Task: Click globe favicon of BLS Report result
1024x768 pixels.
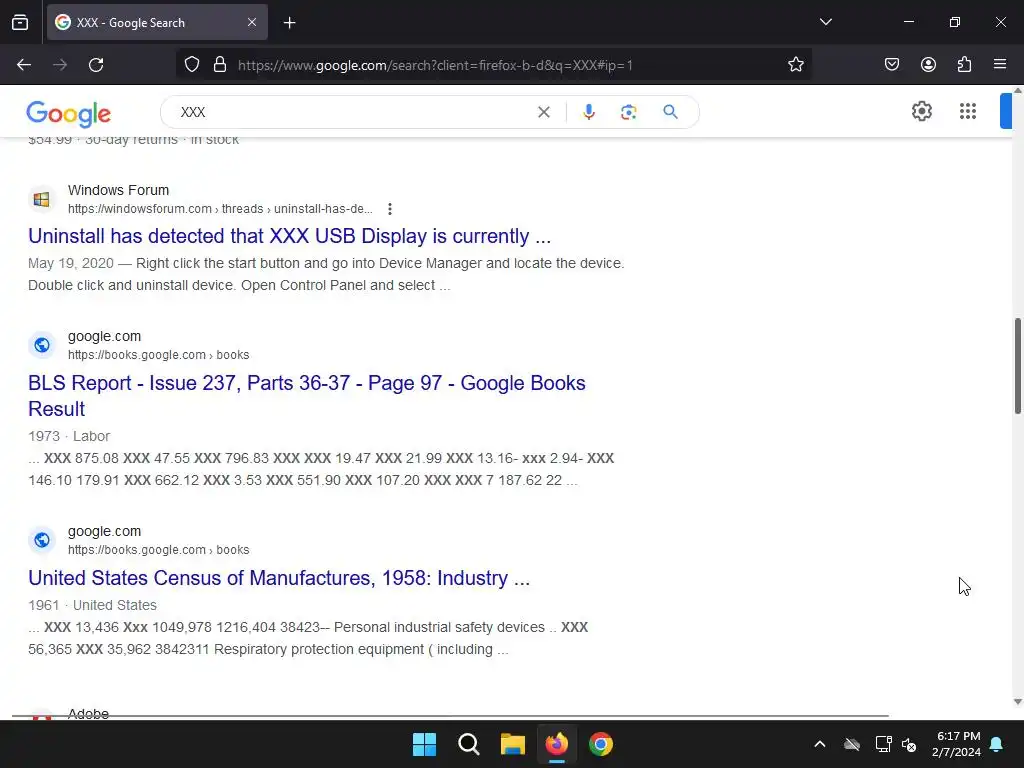Action: pos(42,345)
